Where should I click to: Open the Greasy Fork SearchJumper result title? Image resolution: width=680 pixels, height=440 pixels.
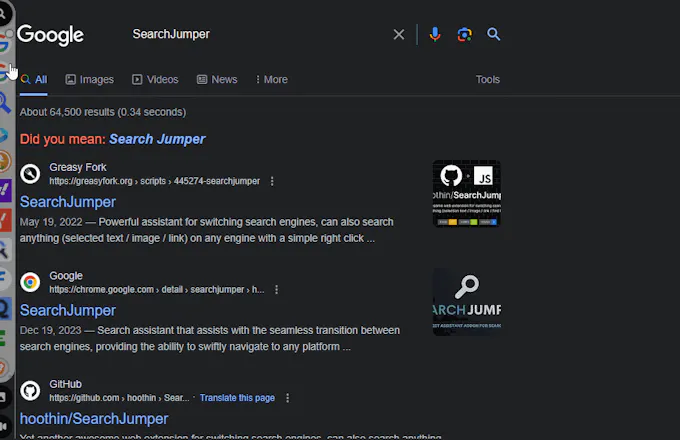[68, 202]
